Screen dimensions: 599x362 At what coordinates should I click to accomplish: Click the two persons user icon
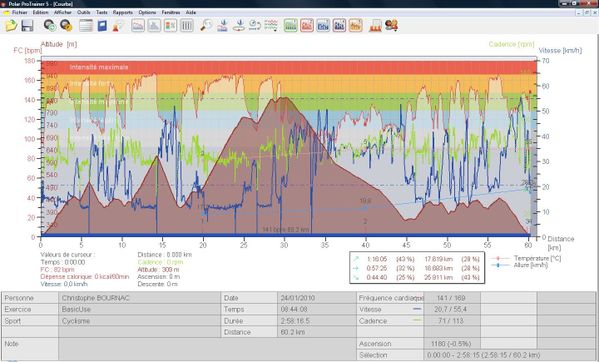(x=391, y=26)
